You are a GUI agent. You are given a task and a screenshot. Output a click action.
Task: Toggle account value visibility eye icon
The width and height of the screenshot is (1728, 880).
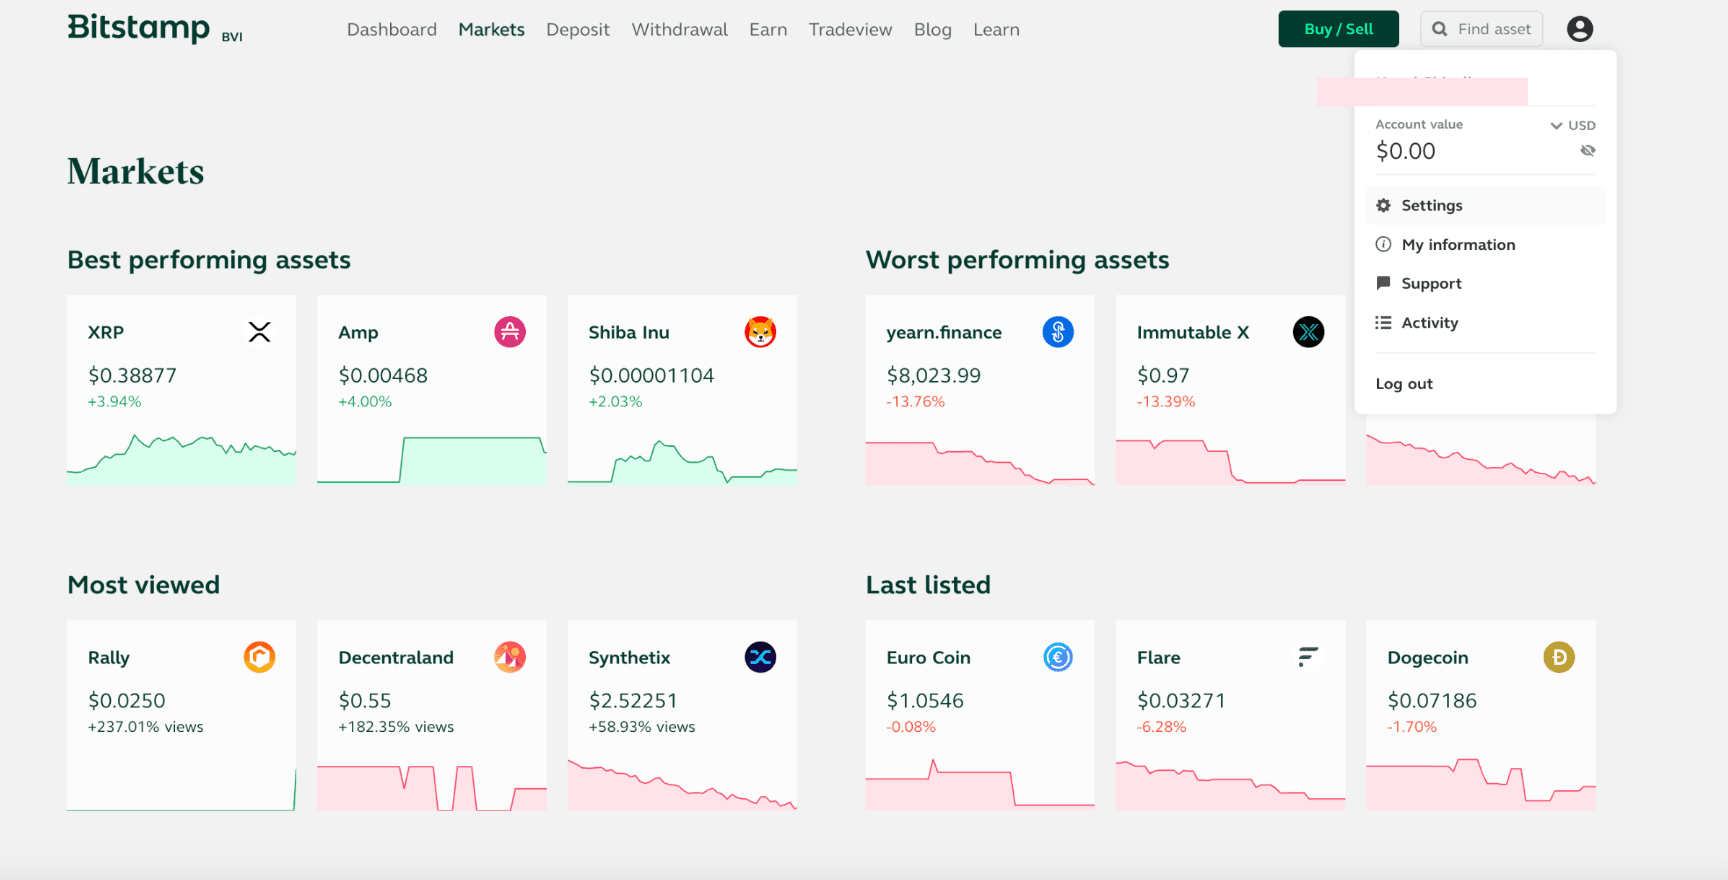click(1587, 151)
